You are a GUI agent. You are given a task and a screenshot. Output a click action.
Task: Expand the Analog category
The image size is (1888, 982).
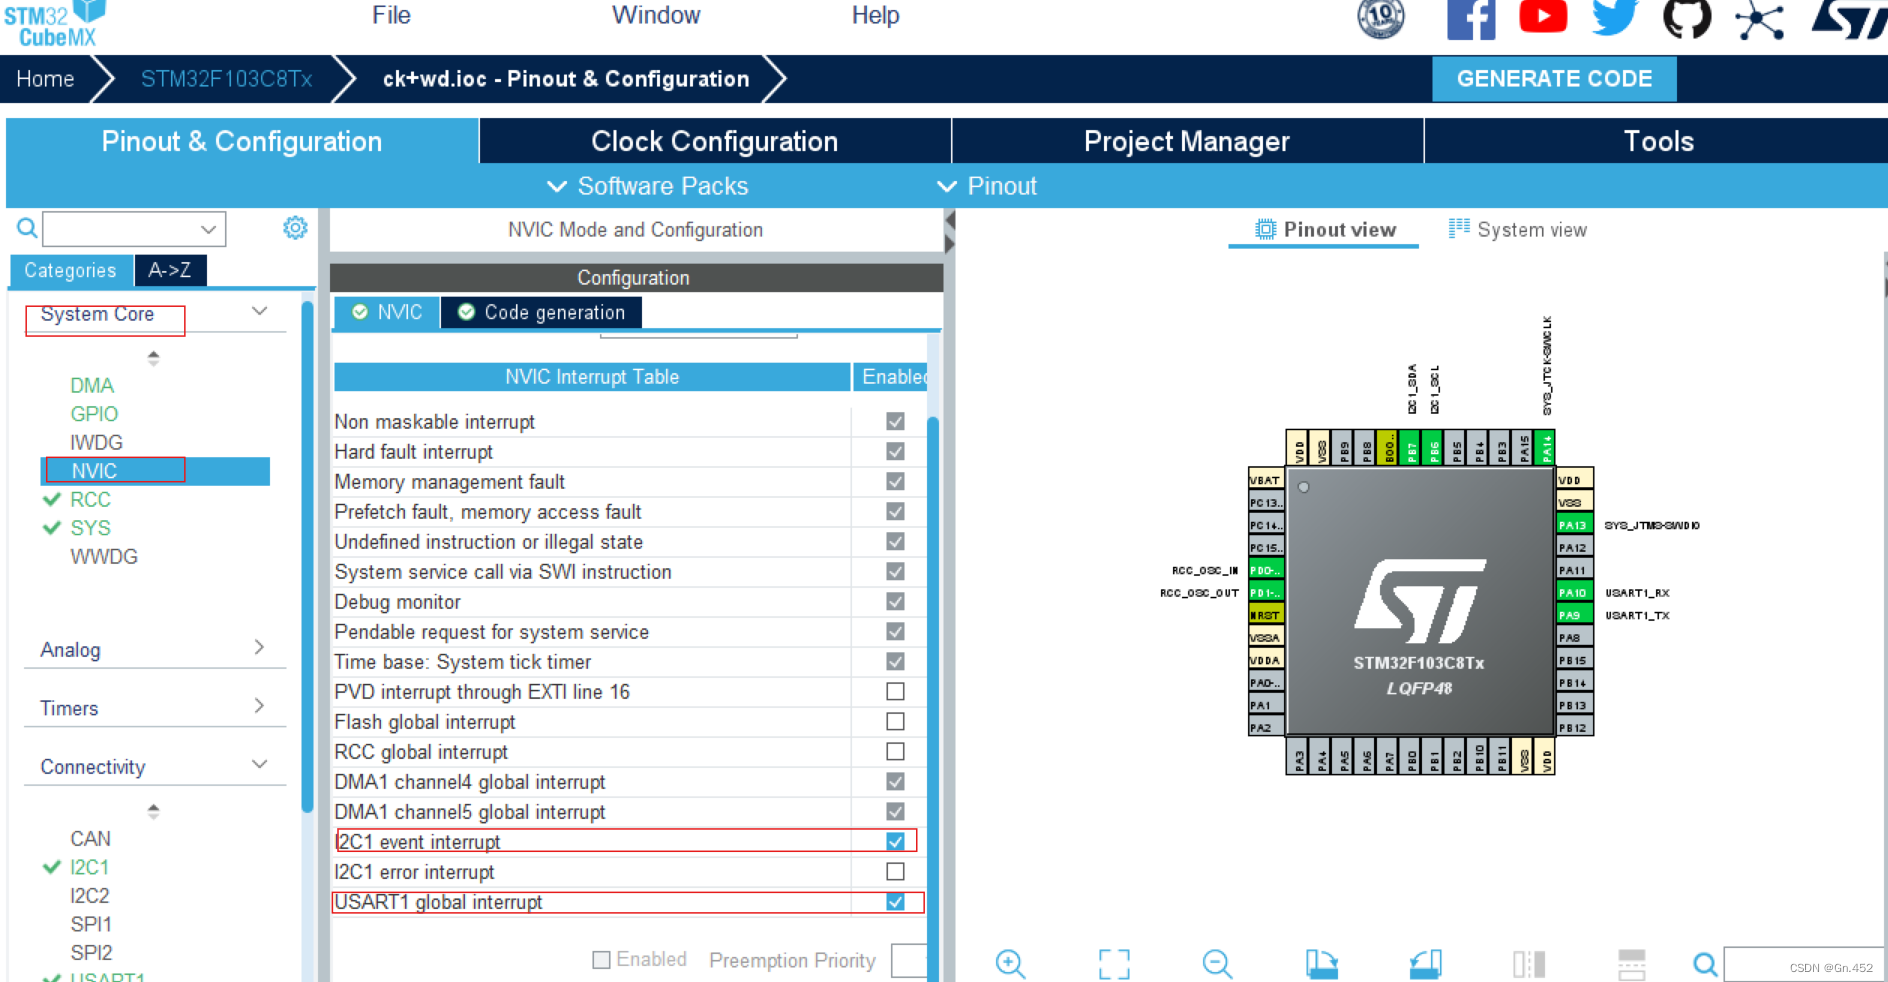pyautogui.click(x=259, y=647)
